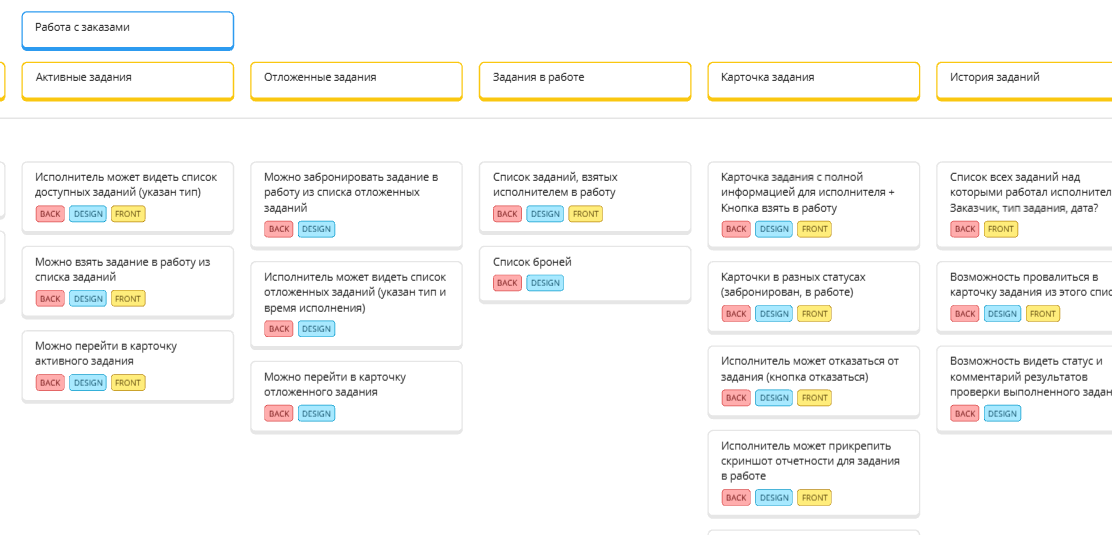This screenshot has width=1112, height=535.
Task: Click DESIGN tag on "Исполнитель может прикрепить скриншот" card
Action: click(x=774, y=498)
